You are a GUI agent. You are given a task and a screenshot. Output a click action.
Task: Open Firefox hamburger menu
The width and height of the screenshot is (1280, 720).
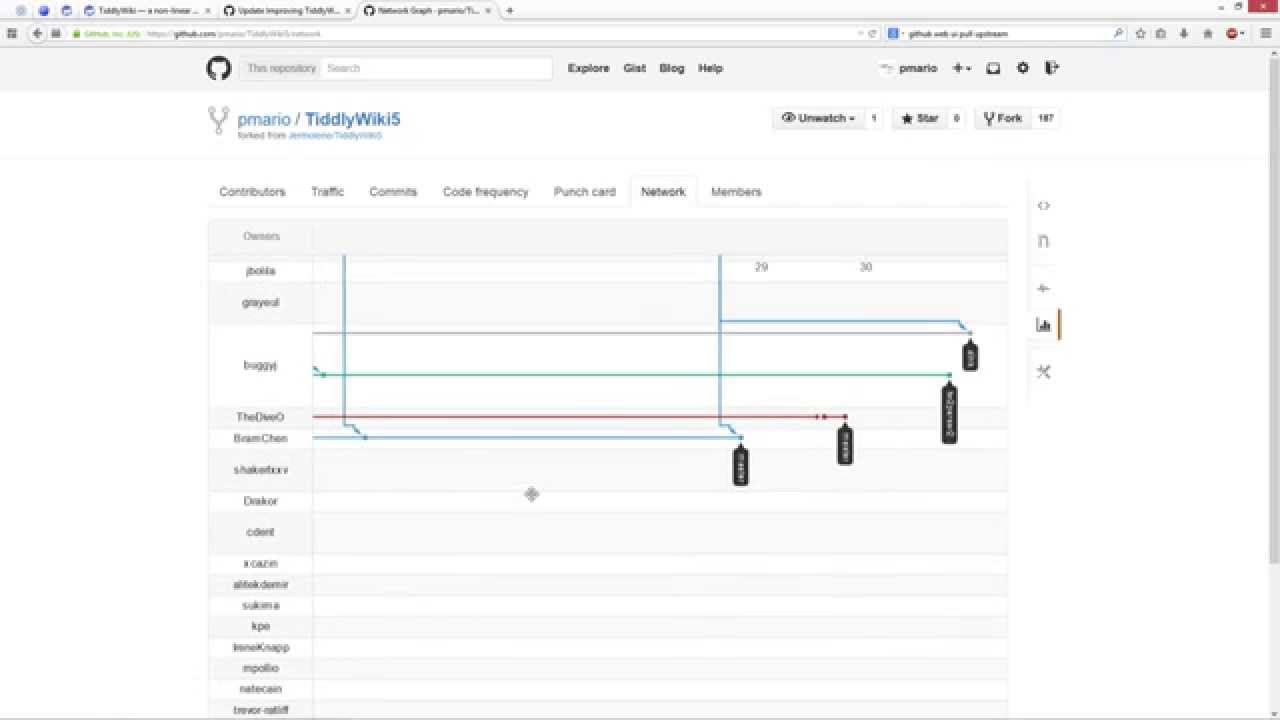pyautogui.click(x=1264, y=33)
